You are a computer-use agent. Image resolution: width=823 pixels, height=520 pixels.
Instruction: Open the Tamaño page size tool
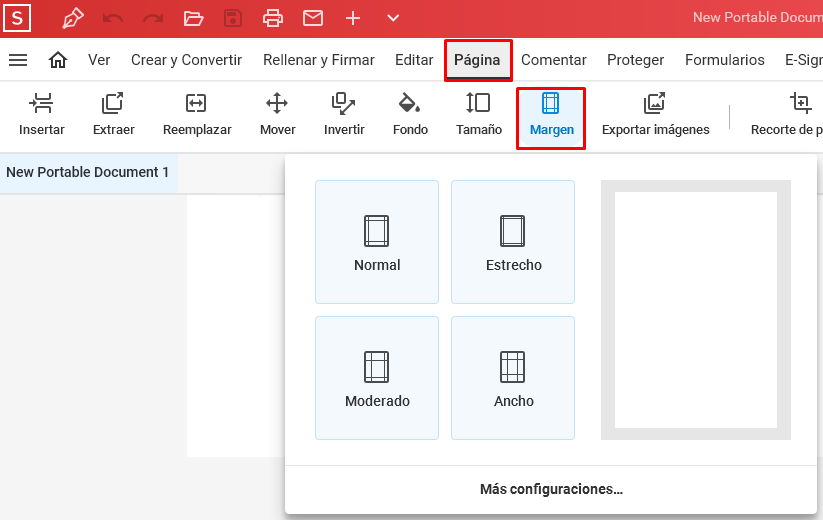coord(479,115)
